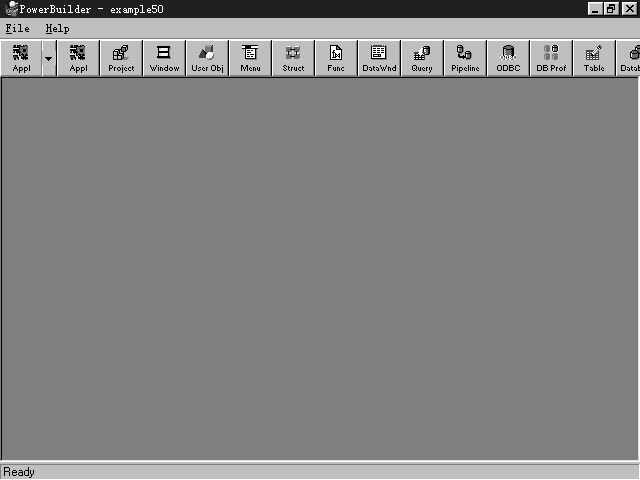Launch the Window painter
This screenshot has width=640, height=480.
coord(164,58)
